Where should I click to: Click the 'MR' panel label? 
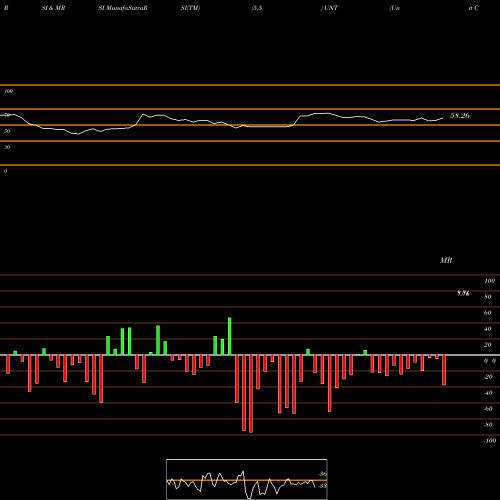point(446,260)
